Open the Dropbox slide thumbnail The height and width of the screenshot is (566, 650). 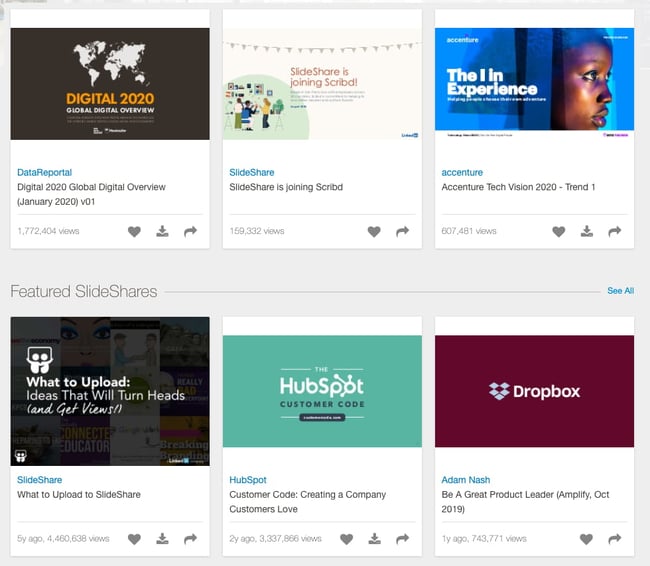[x=534, y=391]
